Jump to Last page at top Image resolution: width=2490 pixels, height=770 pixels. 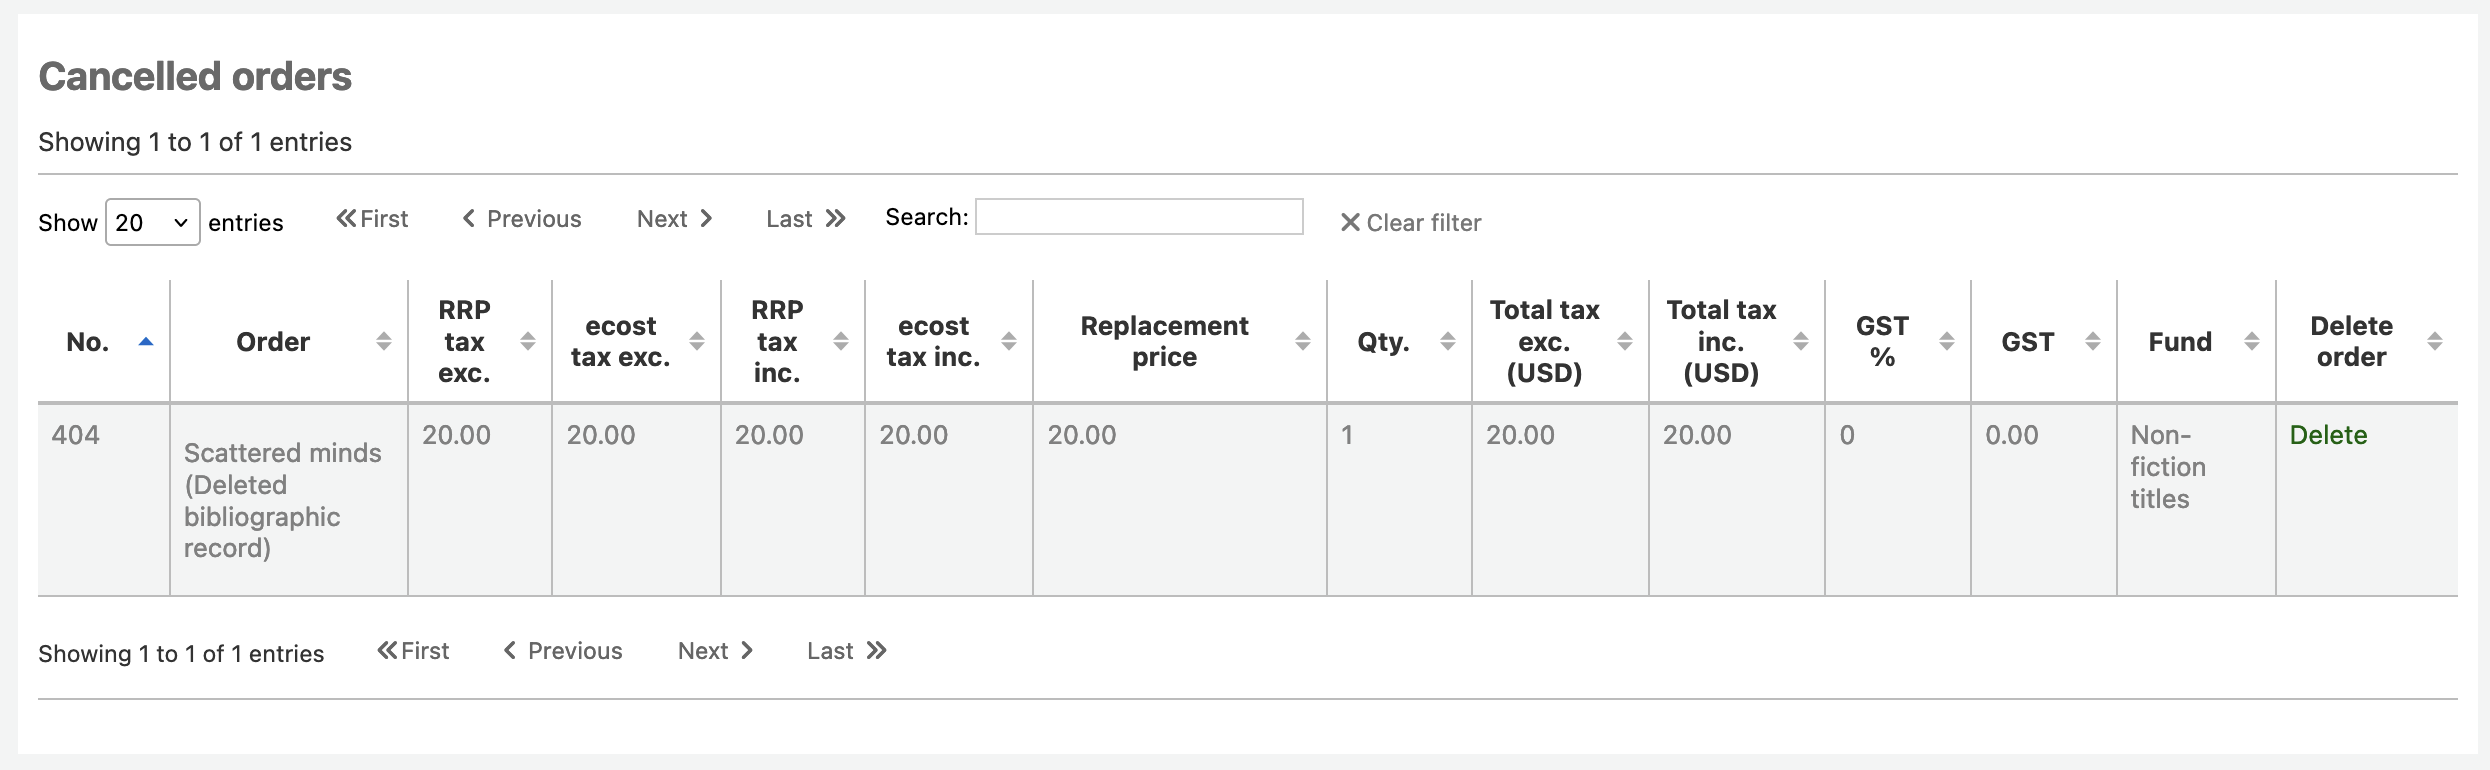pos(806,219)
